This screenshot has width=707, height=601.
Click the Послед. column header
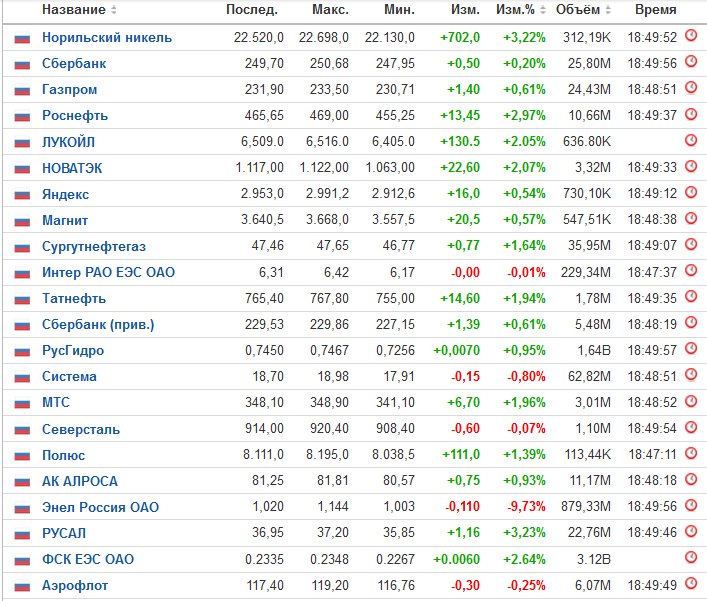pos(252,9)
